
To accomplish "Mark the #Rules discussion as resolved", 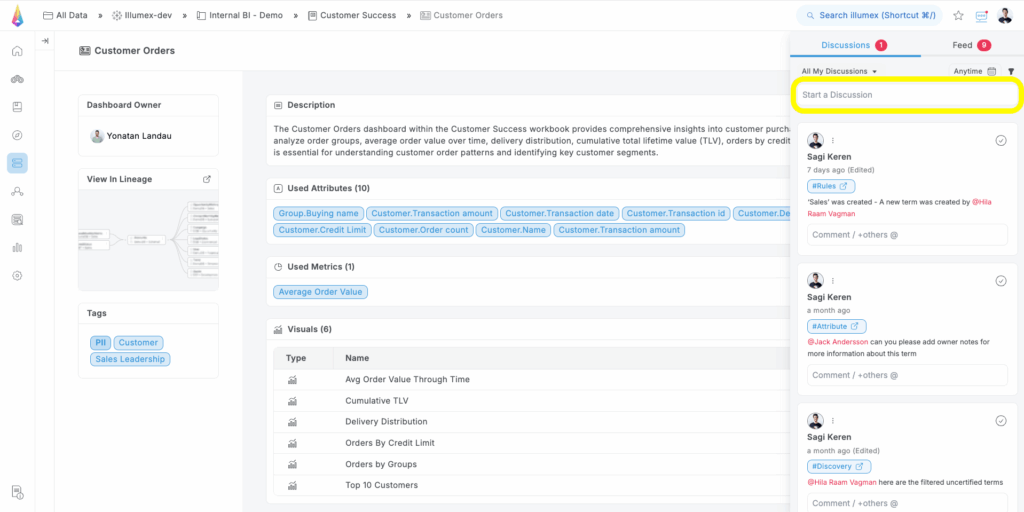I will [1000, 141].
